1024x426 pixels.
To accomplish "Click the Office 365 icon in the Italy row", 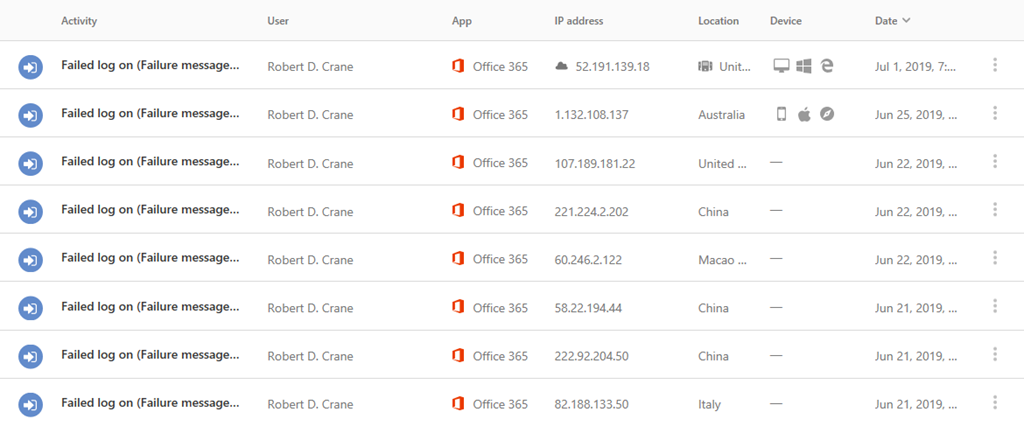I will [x=458, y=403].
